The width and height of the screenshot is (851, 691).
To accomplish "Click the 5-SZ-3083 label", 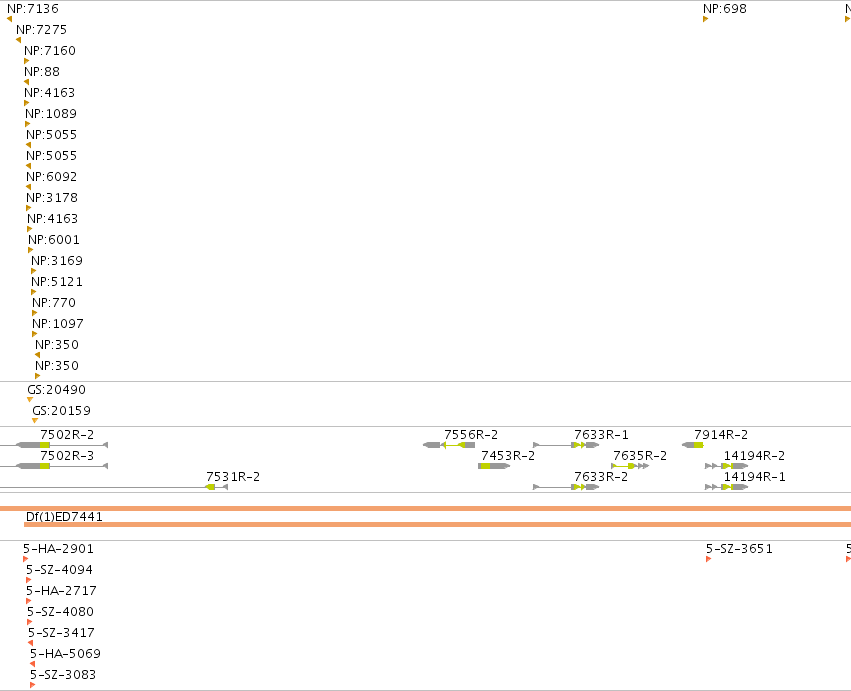I will [x=63, y=675].
